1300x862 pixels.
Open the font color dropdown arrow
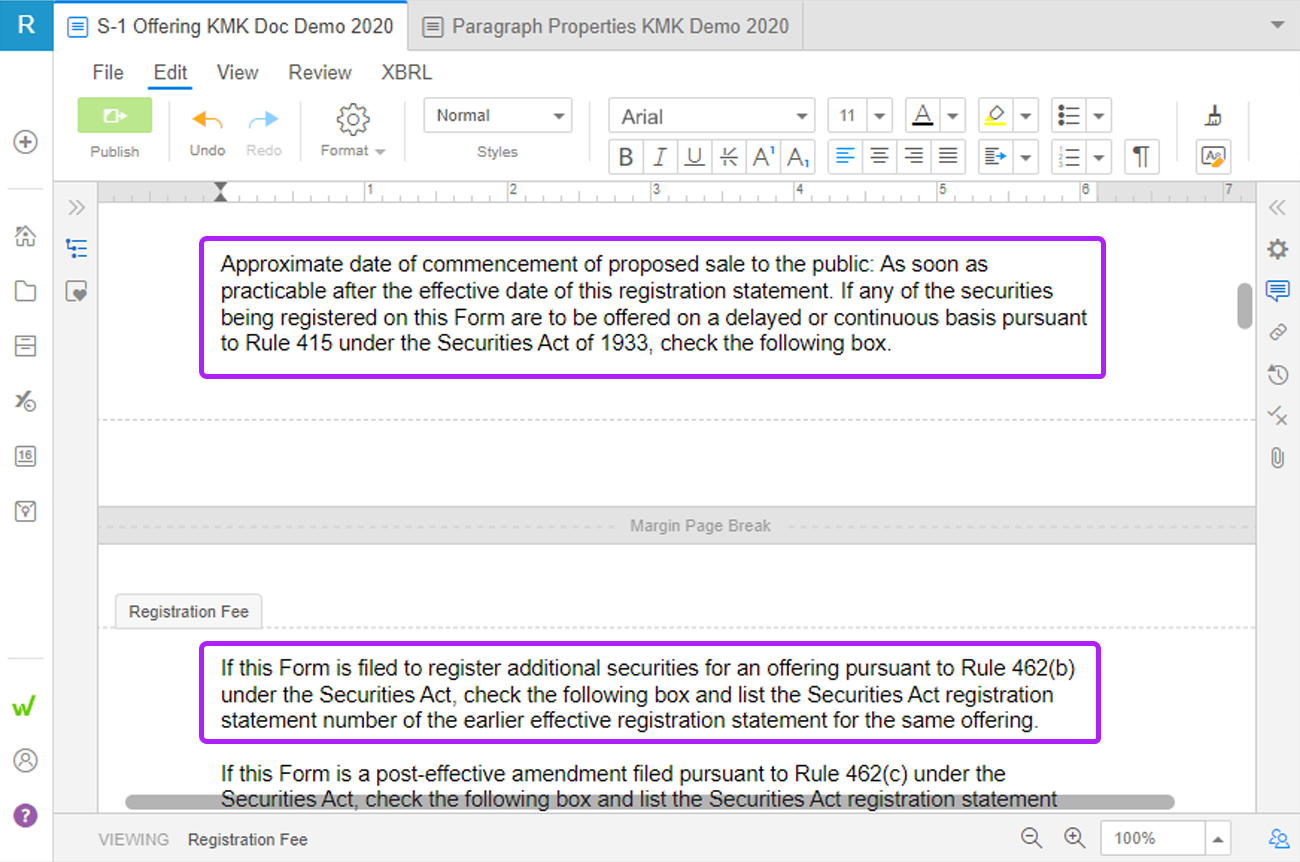951,116
